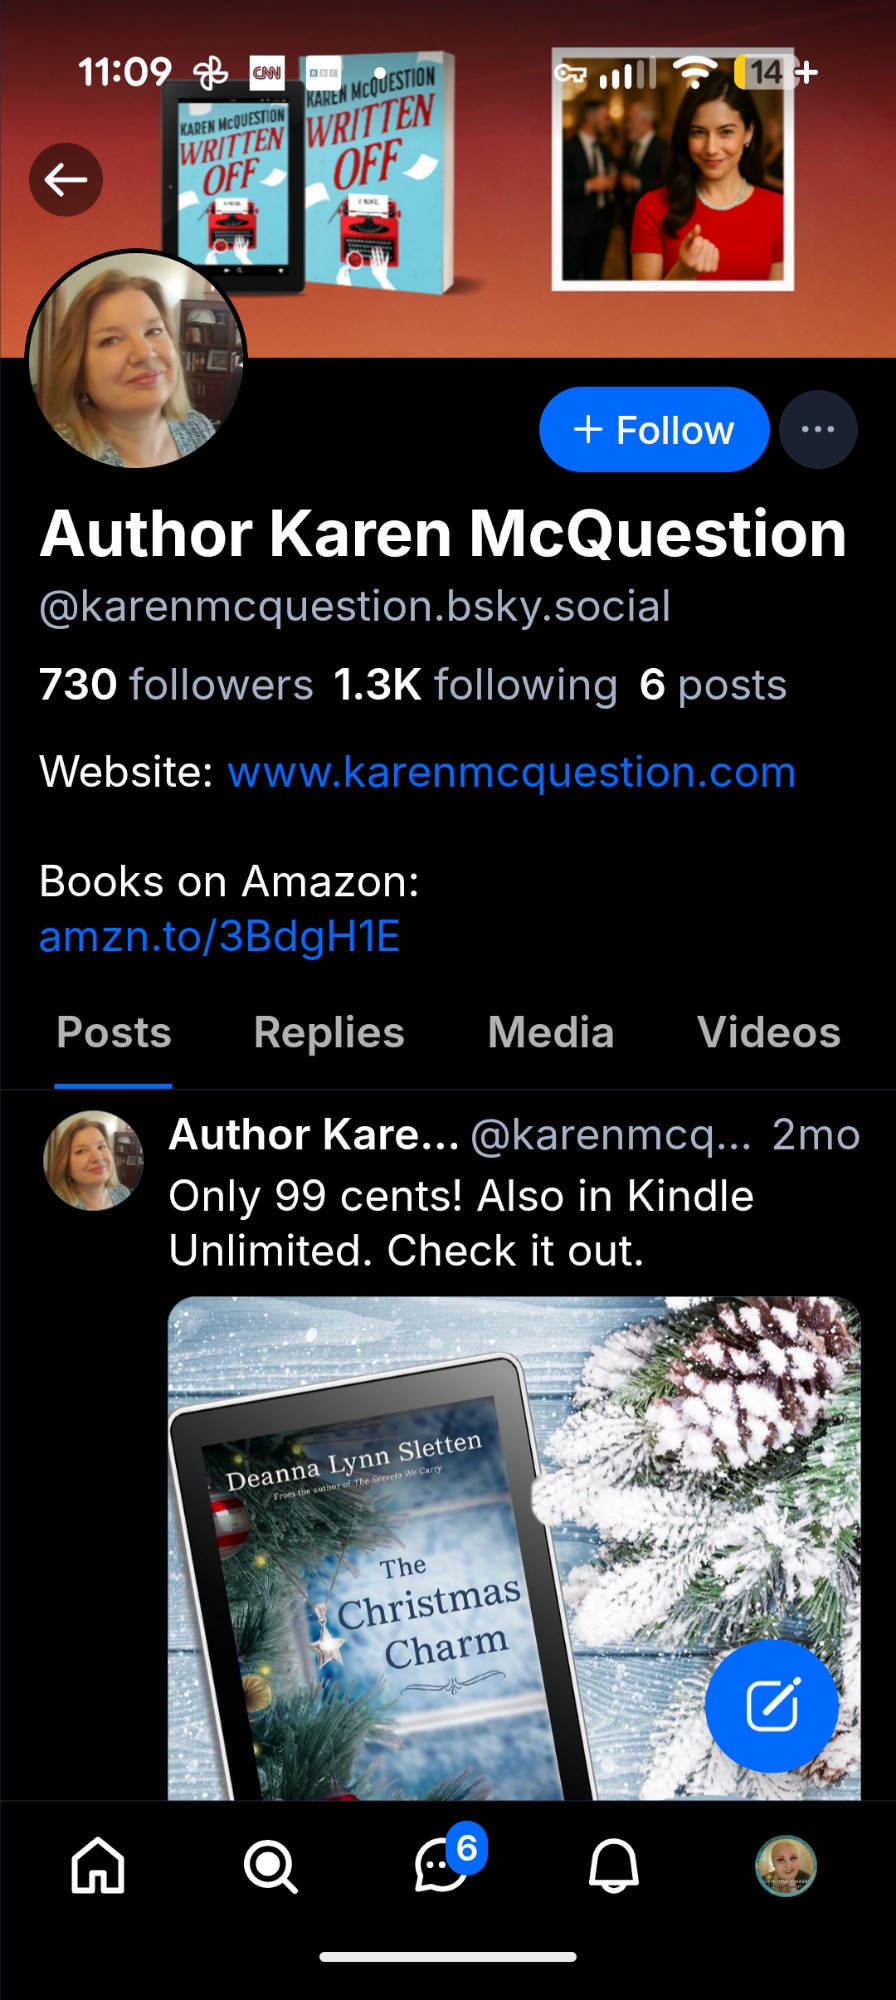Image resolution: width=896 pixels, height=2000 pixels.
Task: View the 1.3K following list
Action: [x=476, y=686]
